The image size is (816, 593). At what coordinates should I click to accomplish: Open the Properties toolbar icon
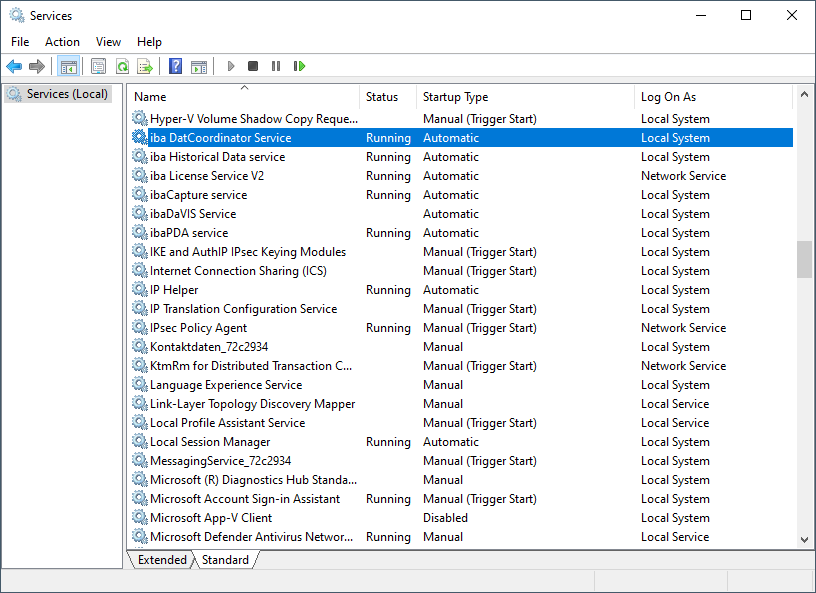click(x=98, y=66)
